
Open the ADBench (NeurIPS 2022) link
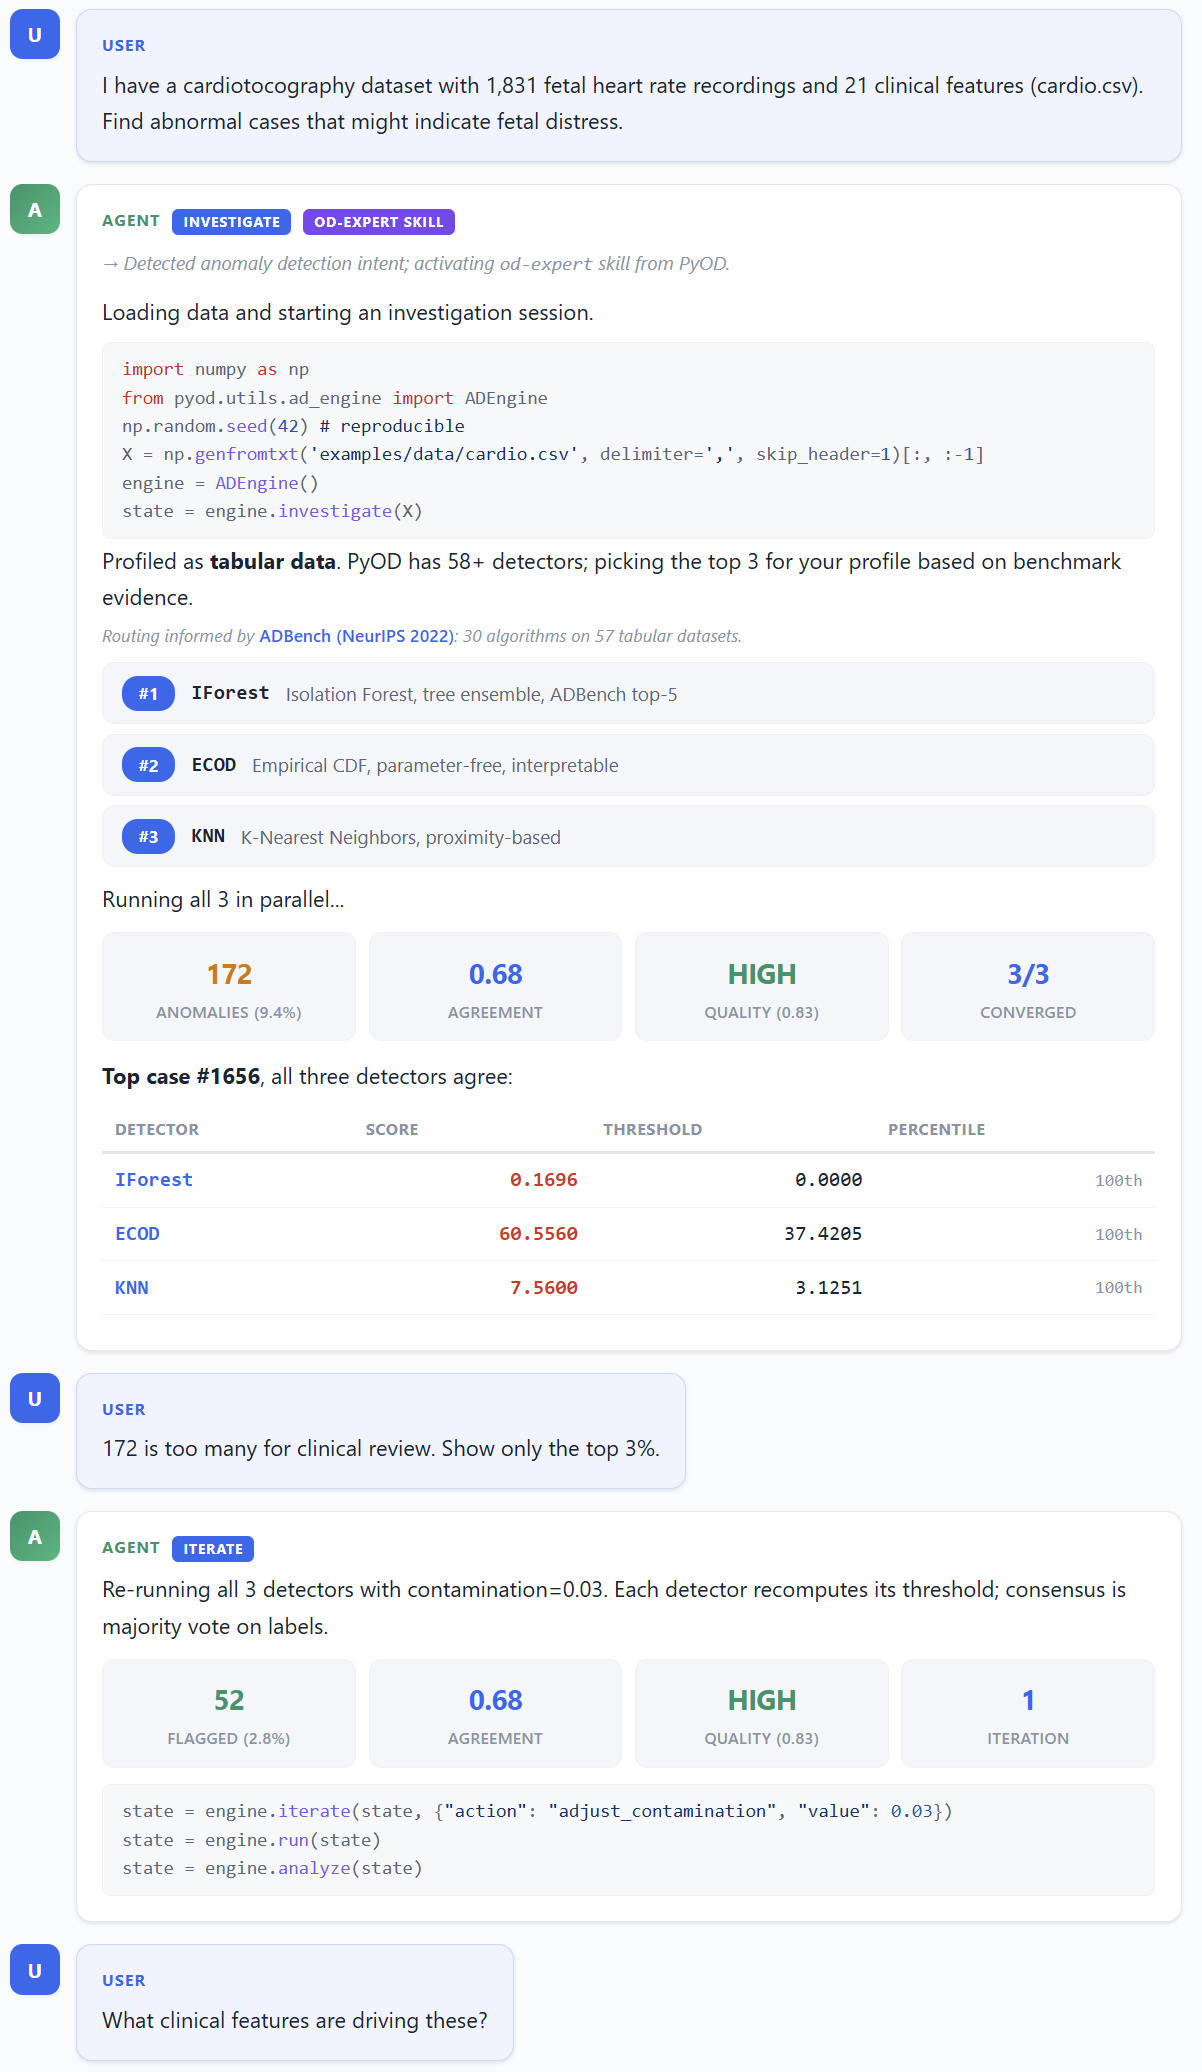point(357,636)
